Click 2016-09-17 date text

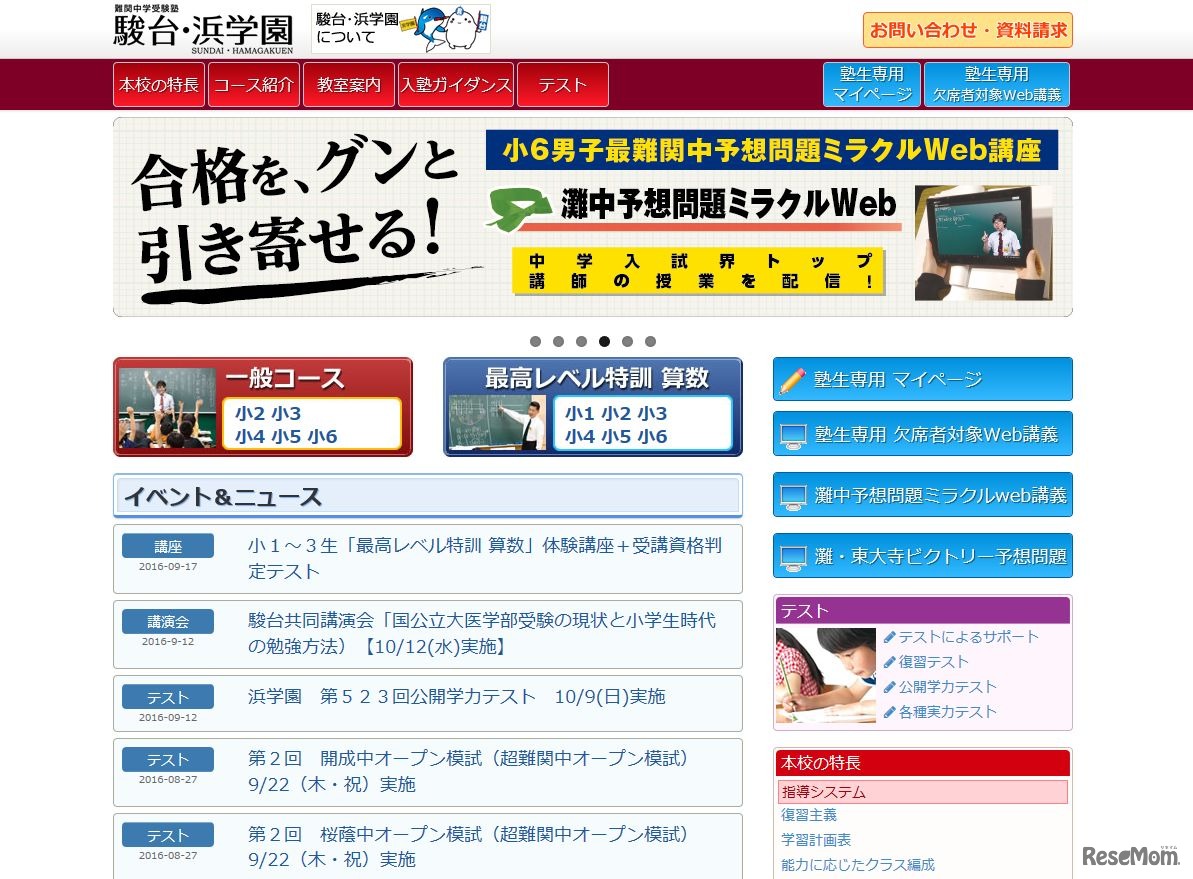click(x=168, y=567)
